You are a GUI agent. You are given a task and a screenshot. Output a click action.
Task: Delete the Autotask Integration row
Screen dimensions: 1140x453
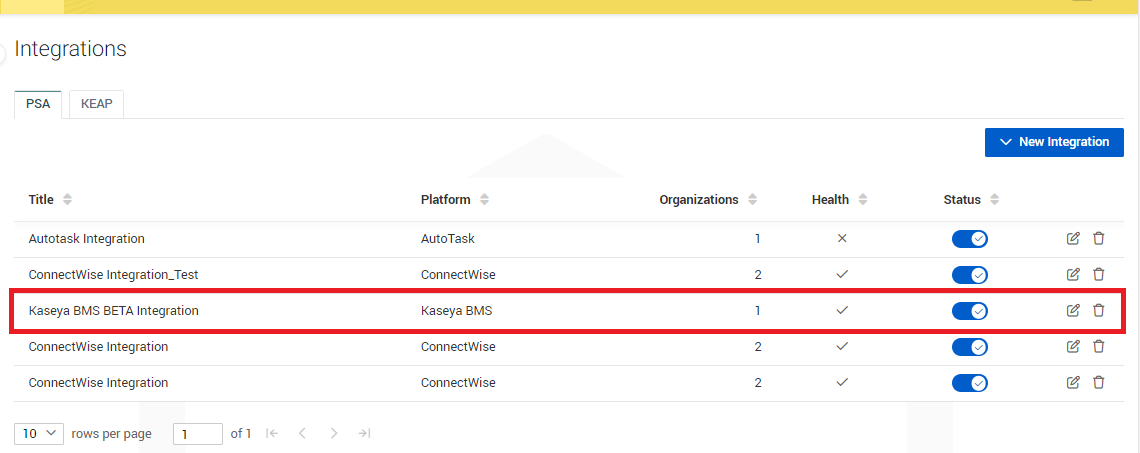1098,239
